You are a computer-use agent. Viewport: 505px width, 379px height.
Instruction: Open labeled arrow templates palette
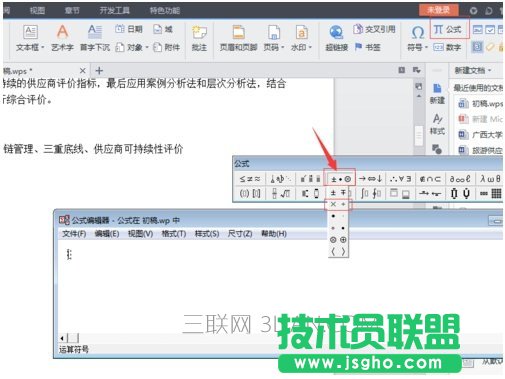click(430, 193)
